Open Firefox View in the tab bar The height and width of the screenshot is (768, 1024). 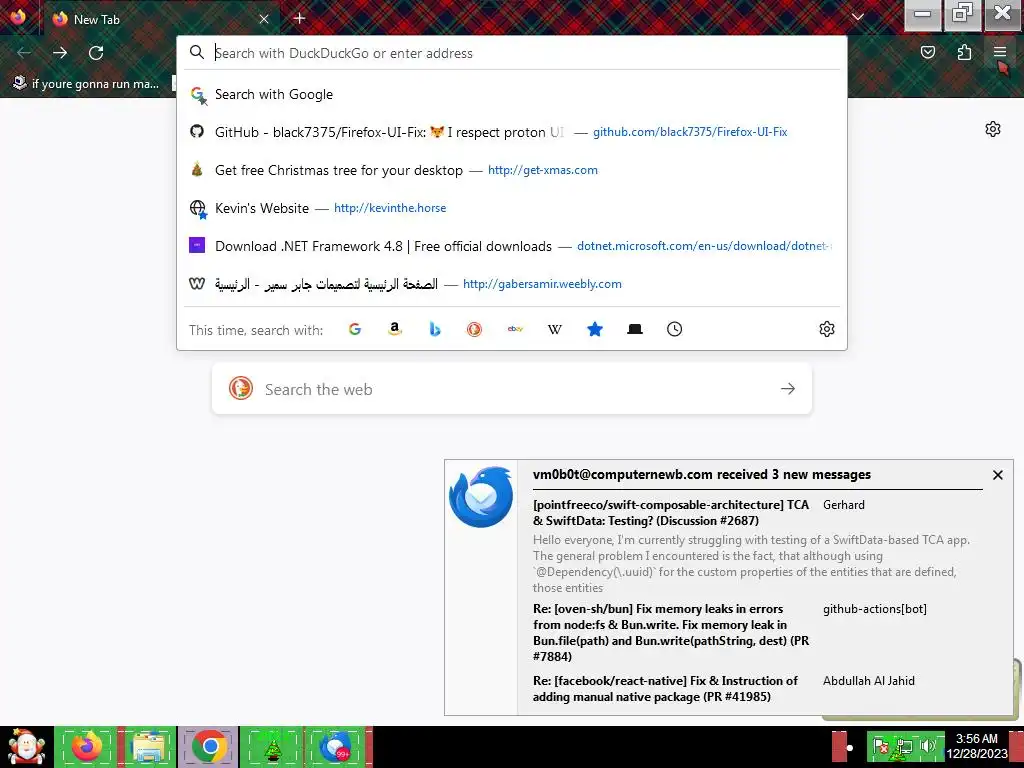click(18, 17)
